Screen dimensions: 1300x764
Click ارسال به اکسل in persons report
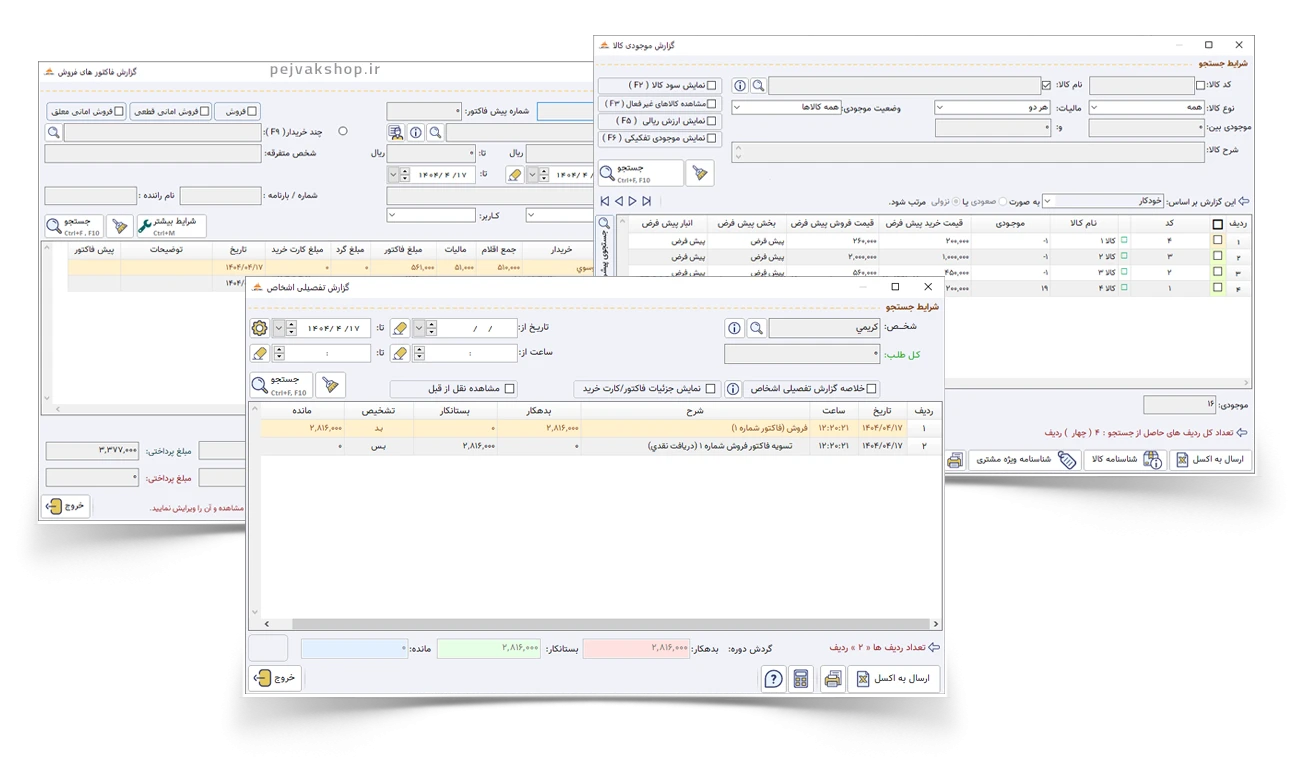click(x=895, y=679)
